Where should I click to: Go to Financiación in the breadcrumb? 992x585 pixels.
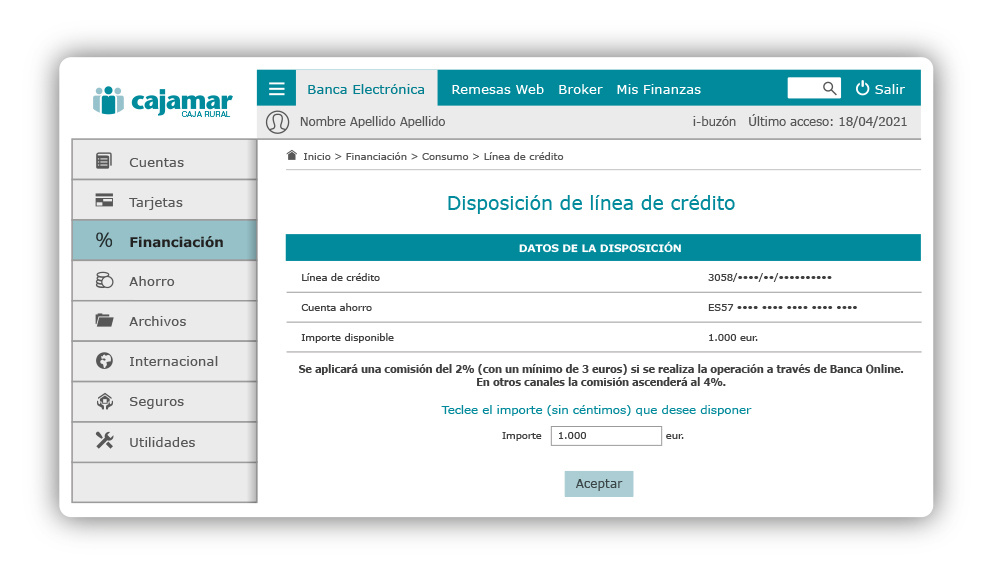pyautogui.click(x=376, y=156)
